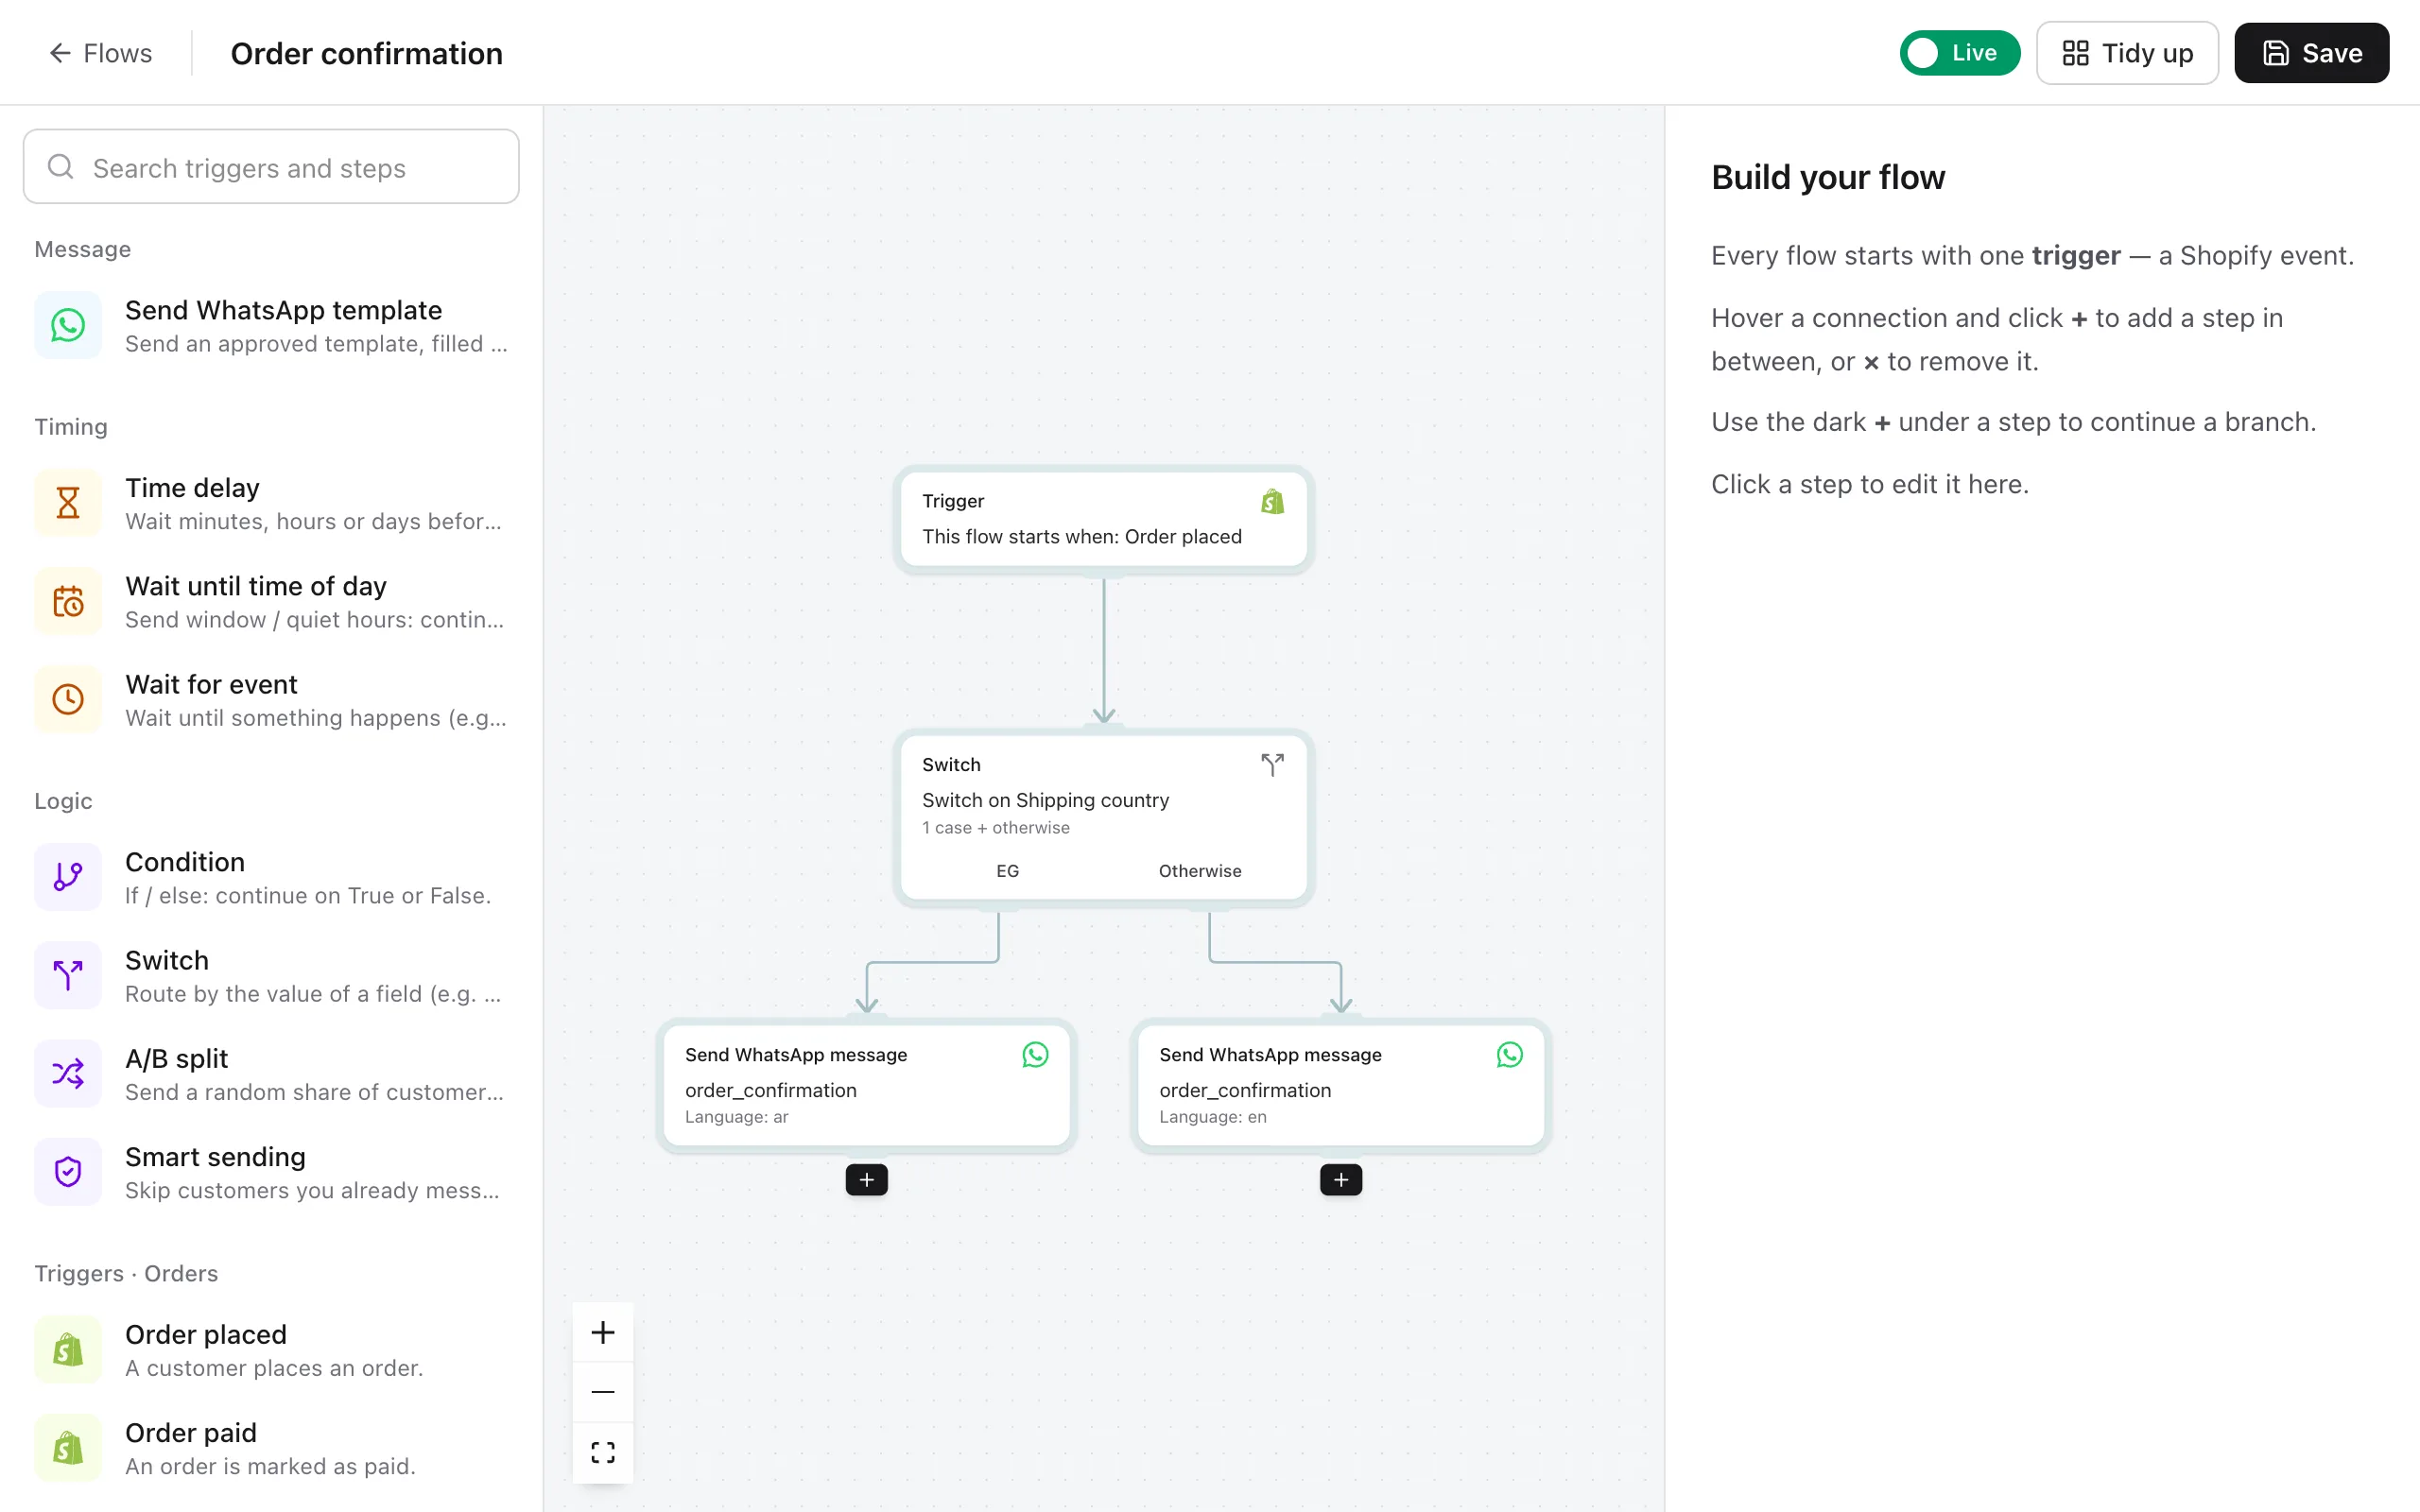Click the Order paid trigger title
Viewport: 2420px width, 1512px height.
(190, 1432)
